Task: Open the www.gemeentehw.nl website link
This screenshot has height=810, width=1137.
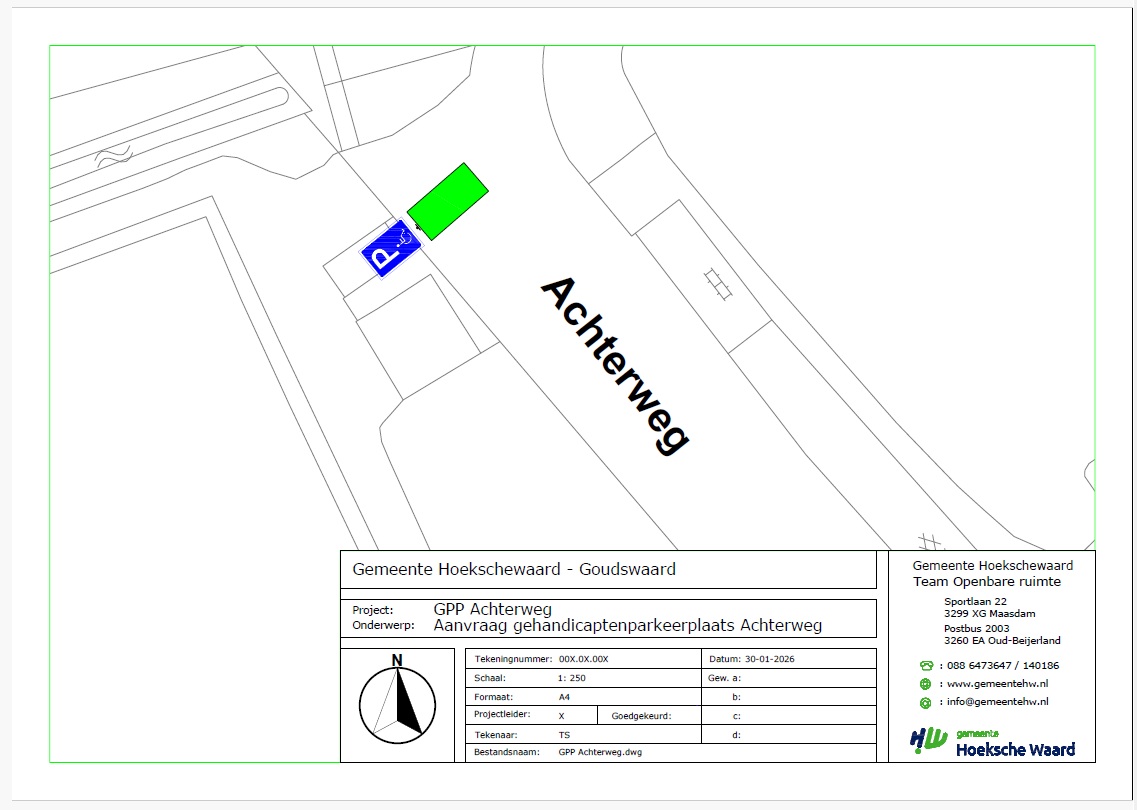Action: [x=997, y=684]
